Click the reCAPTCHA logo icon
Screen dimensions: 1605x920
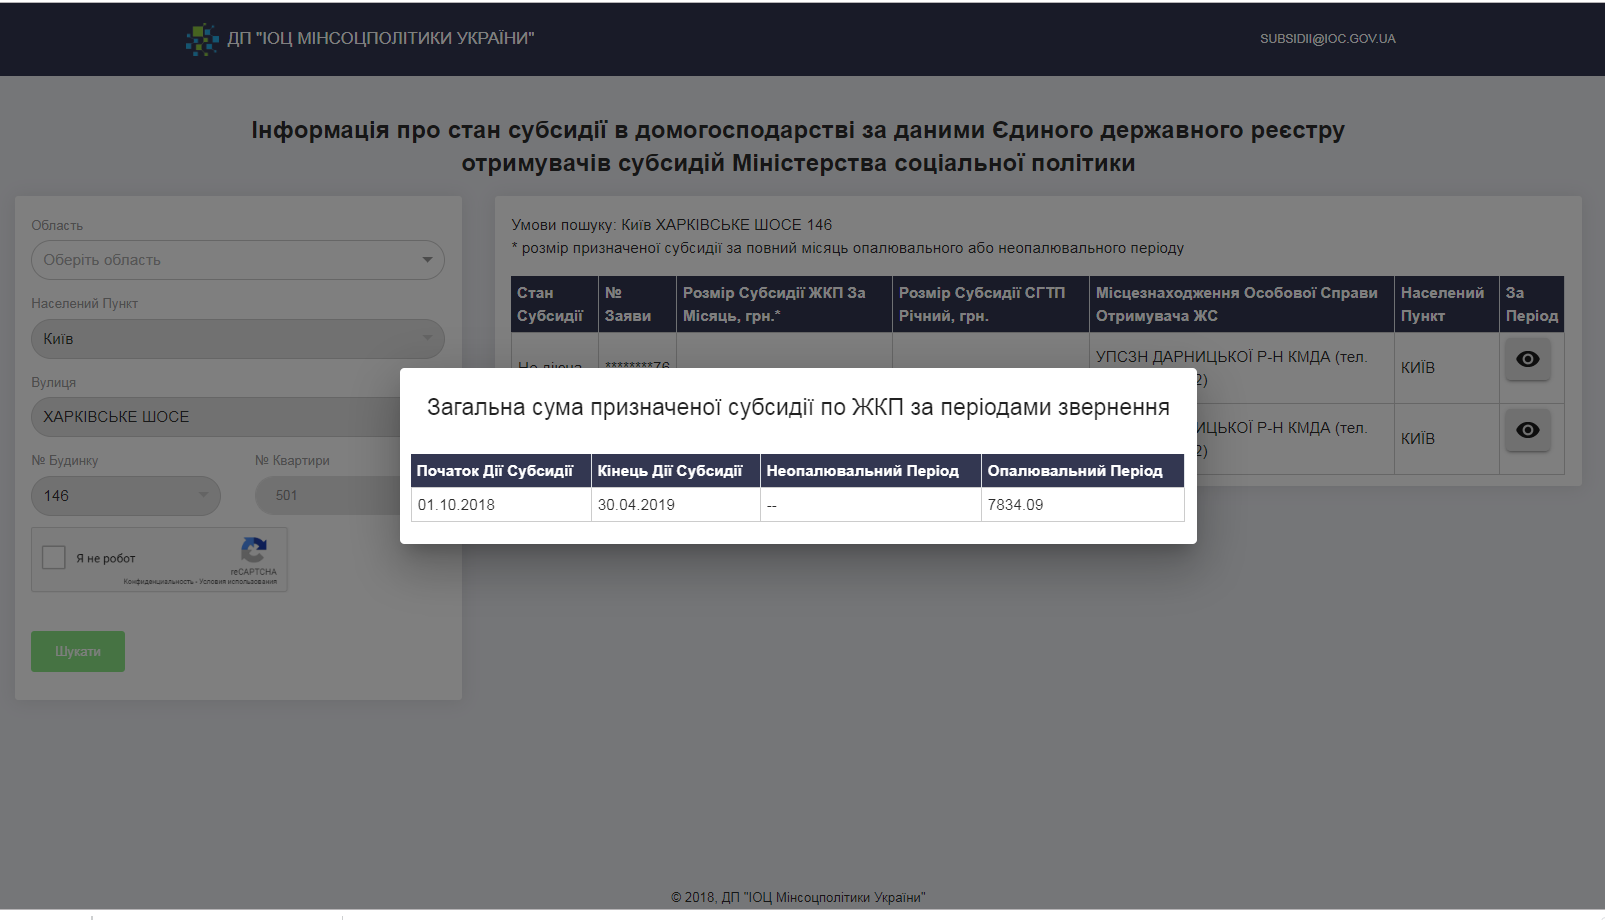(254, 550)
